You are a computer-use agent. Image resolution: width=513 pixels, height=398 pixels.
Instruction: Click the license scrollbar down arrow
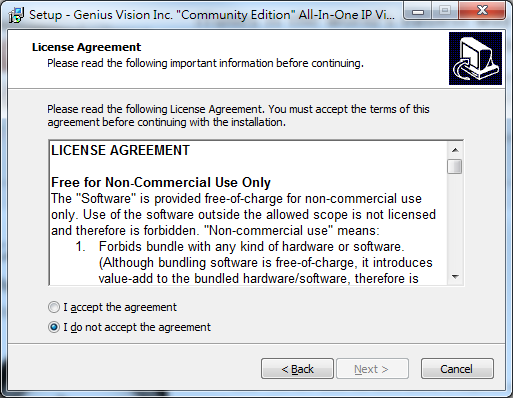pos(455,277)
